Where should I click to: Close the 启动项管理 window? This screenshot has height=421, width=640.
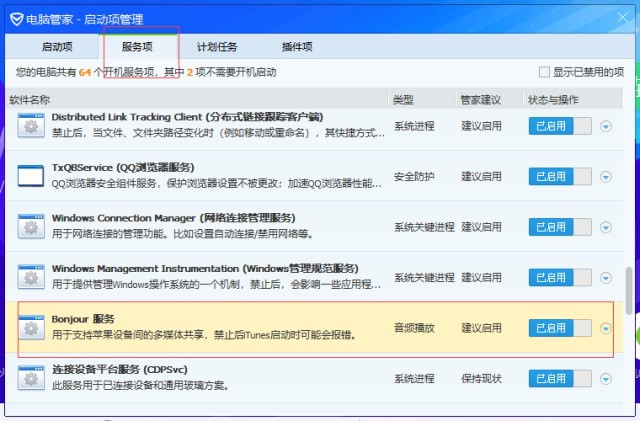tap(622, 18)
